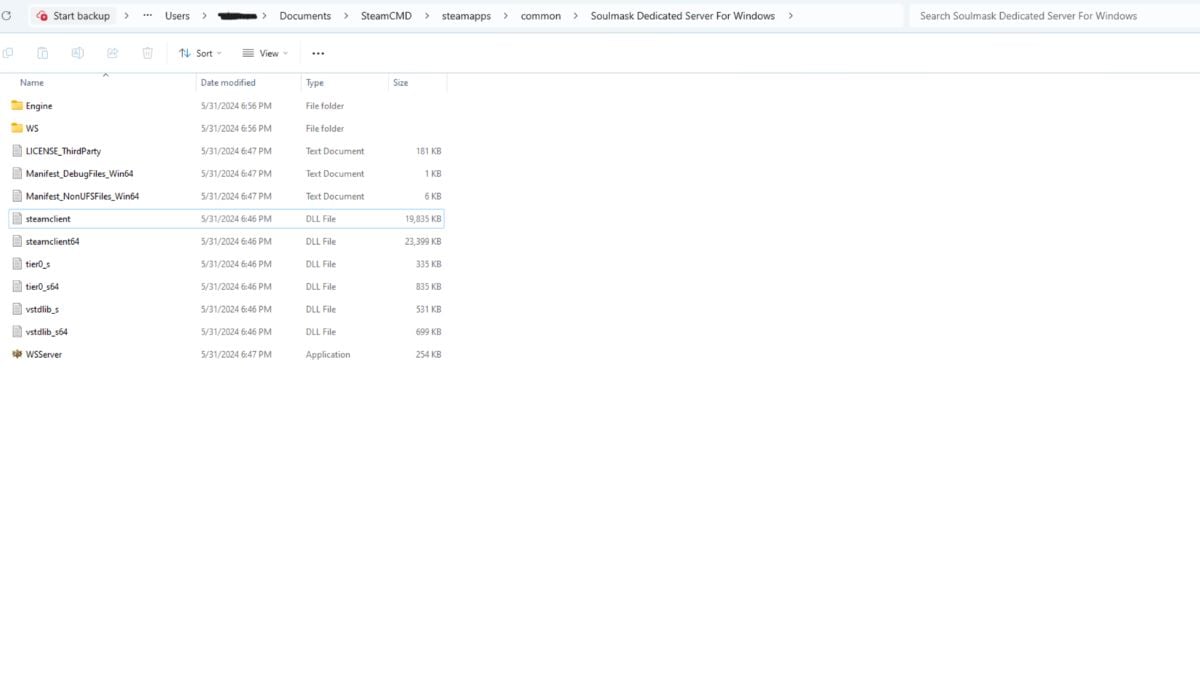The height and width of the screenshot is (675, 1200).
Task: Go to the Documents breadcrumb entry
Action: coord(305,15)
